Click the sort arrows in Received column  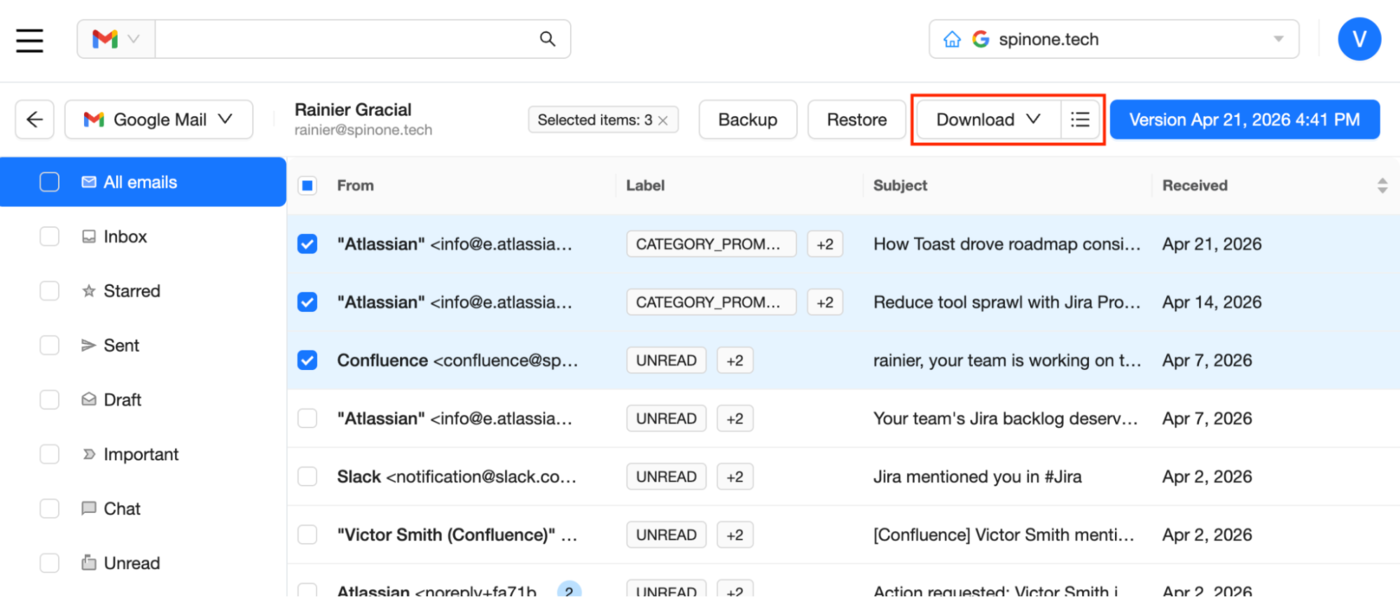point(1382,186)
